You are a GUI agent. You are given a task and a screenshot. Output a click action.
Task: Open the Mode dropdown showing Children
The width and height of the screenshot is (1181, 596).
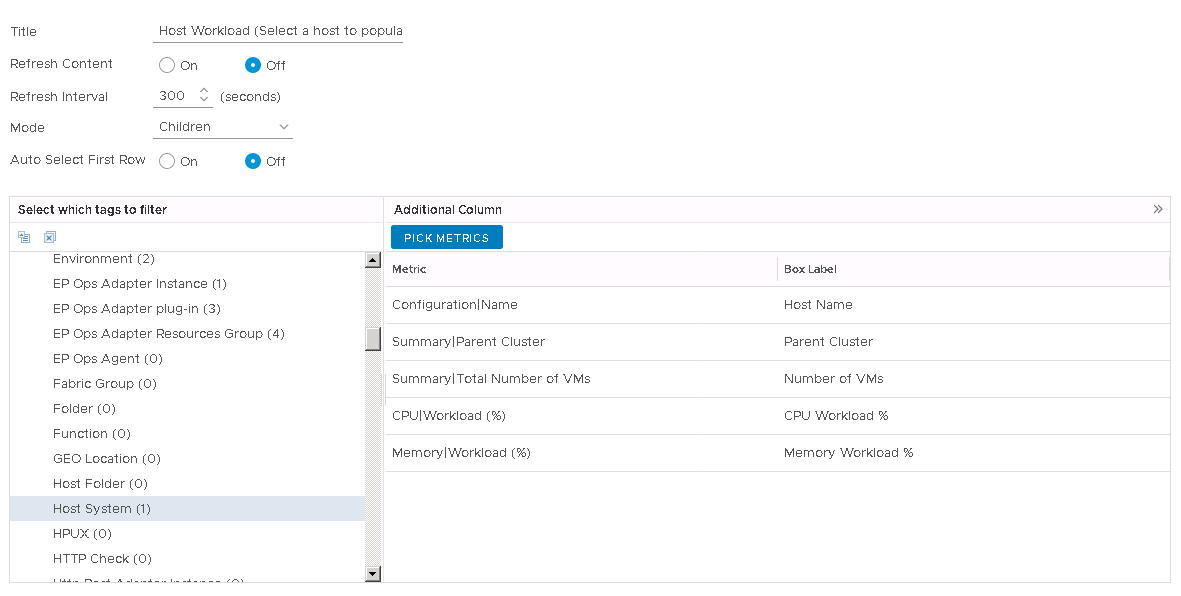pyautogui.click(x=224, y=127)
